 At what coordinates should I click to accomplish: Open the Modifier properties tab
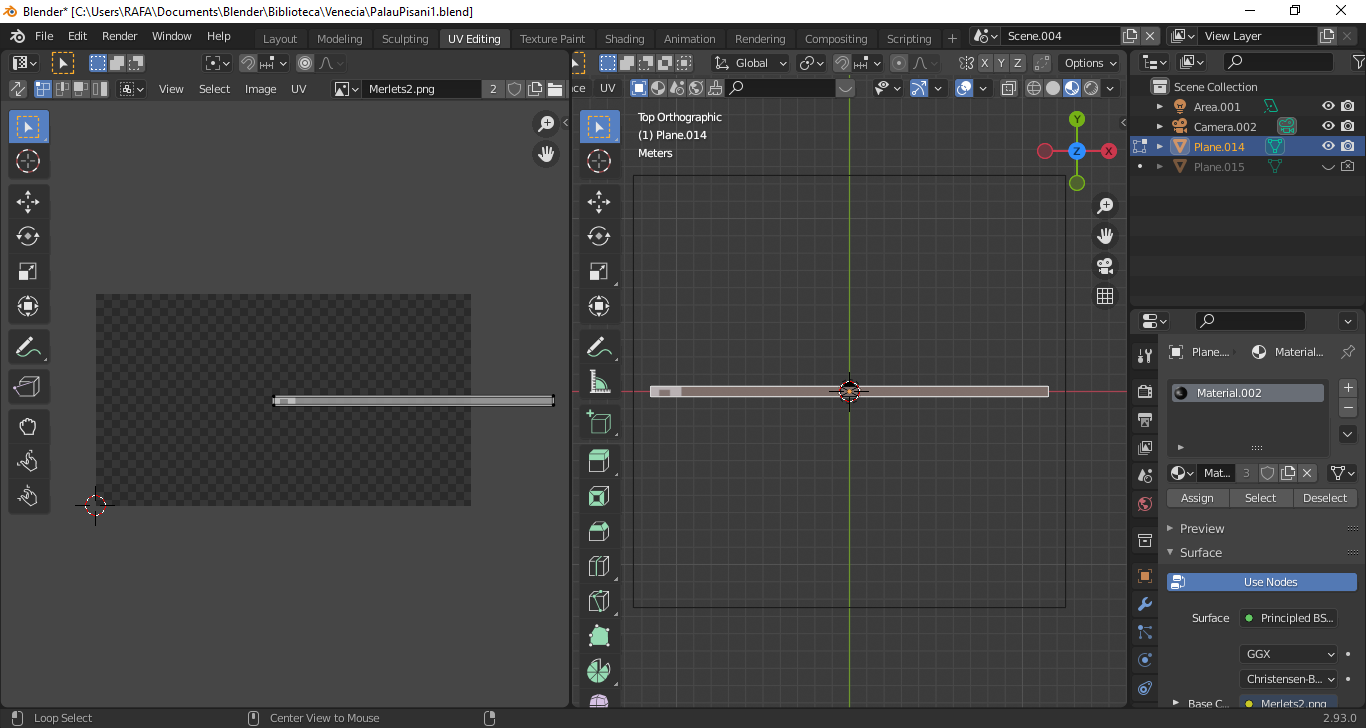click(x=1145, y=604)
